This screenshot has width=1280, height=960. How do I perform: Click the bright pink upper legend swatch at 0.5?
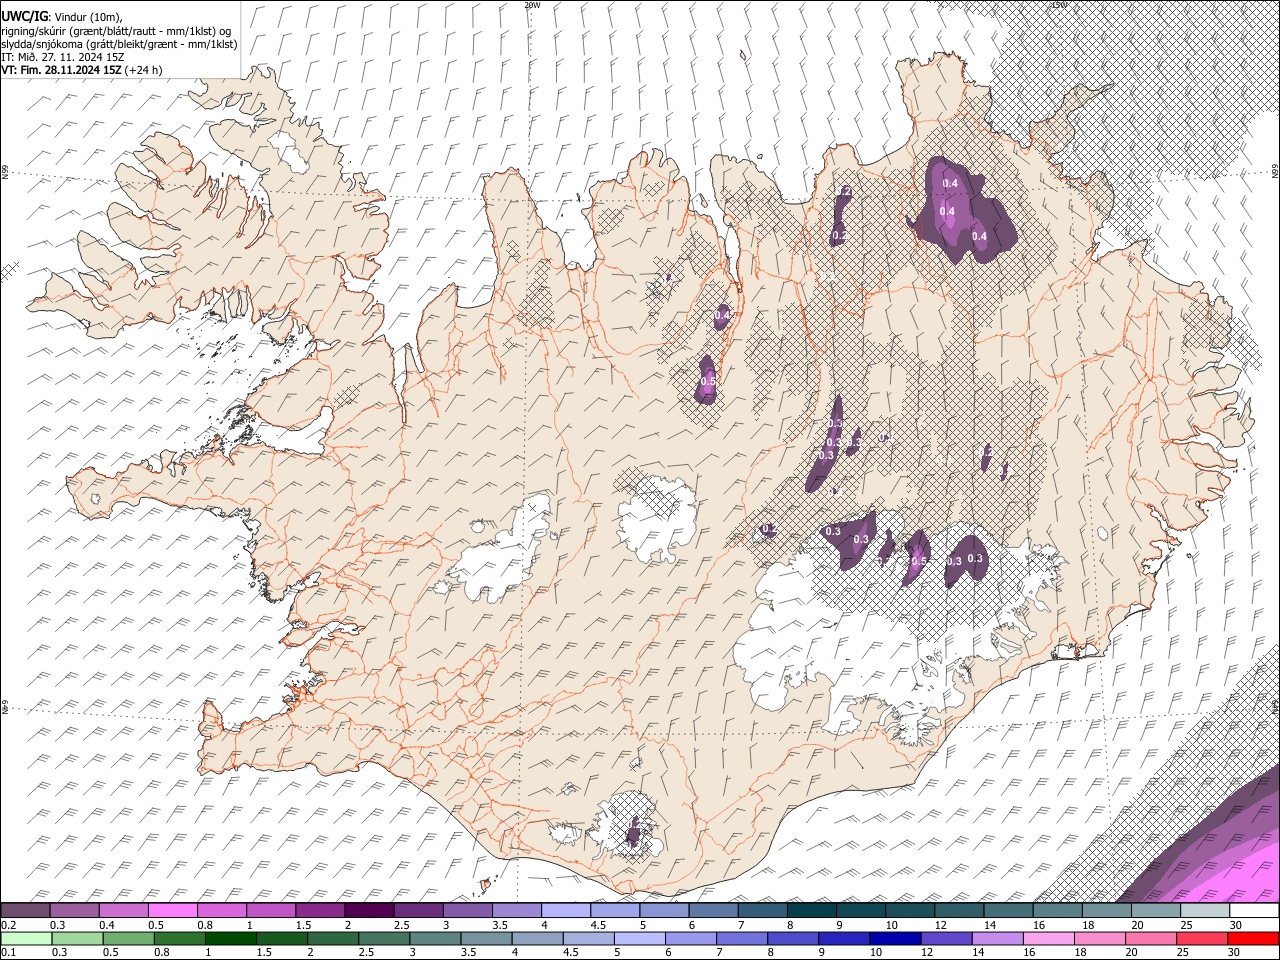(x=173, y=911)
